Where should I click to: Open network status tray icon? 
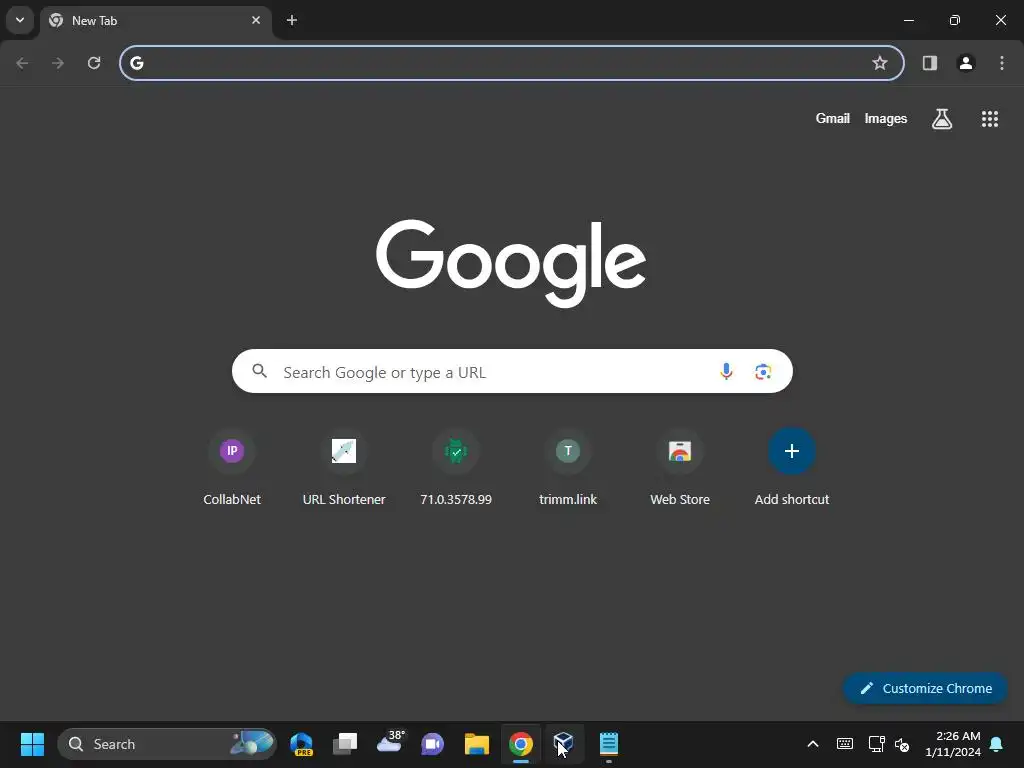point(876,744)
